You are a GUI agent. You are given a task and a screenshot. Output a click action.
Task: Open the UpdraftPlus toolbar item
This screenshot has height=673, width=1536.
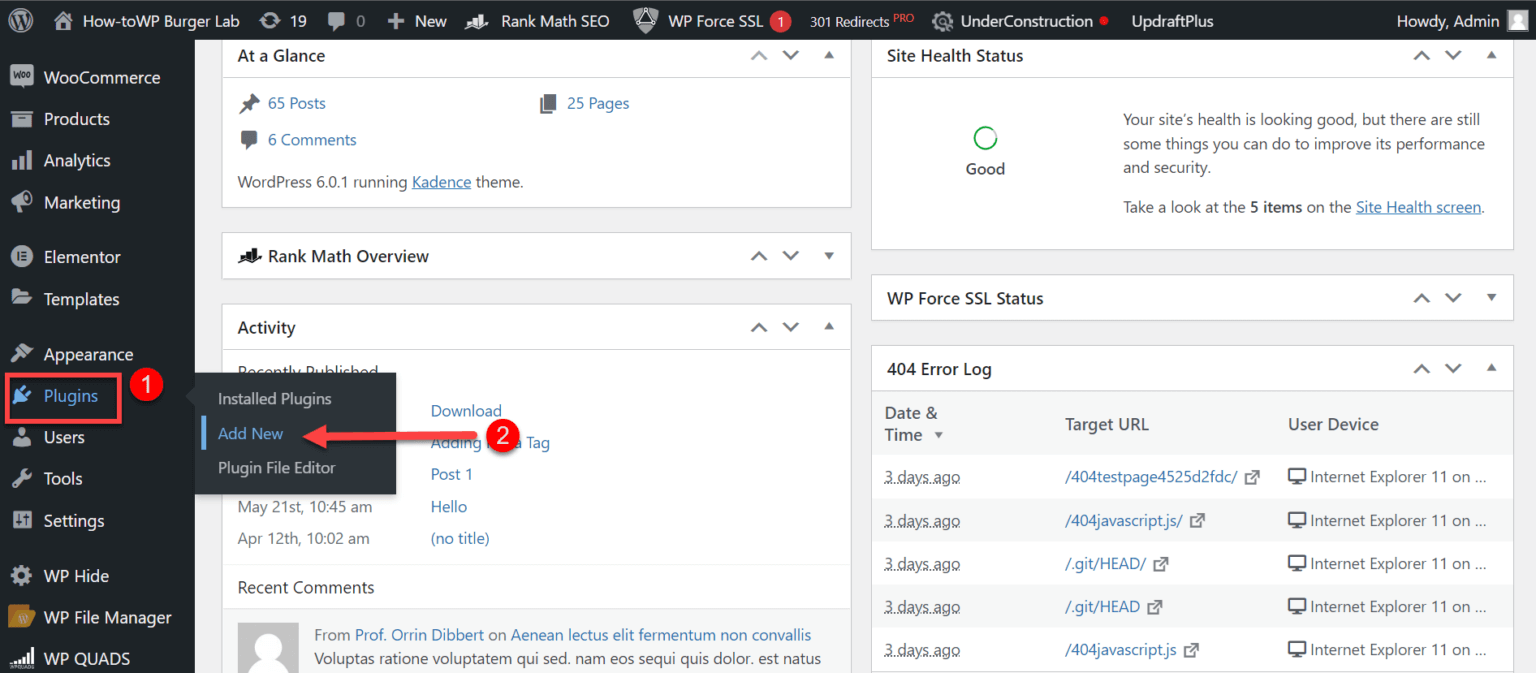pos(1172,20)
